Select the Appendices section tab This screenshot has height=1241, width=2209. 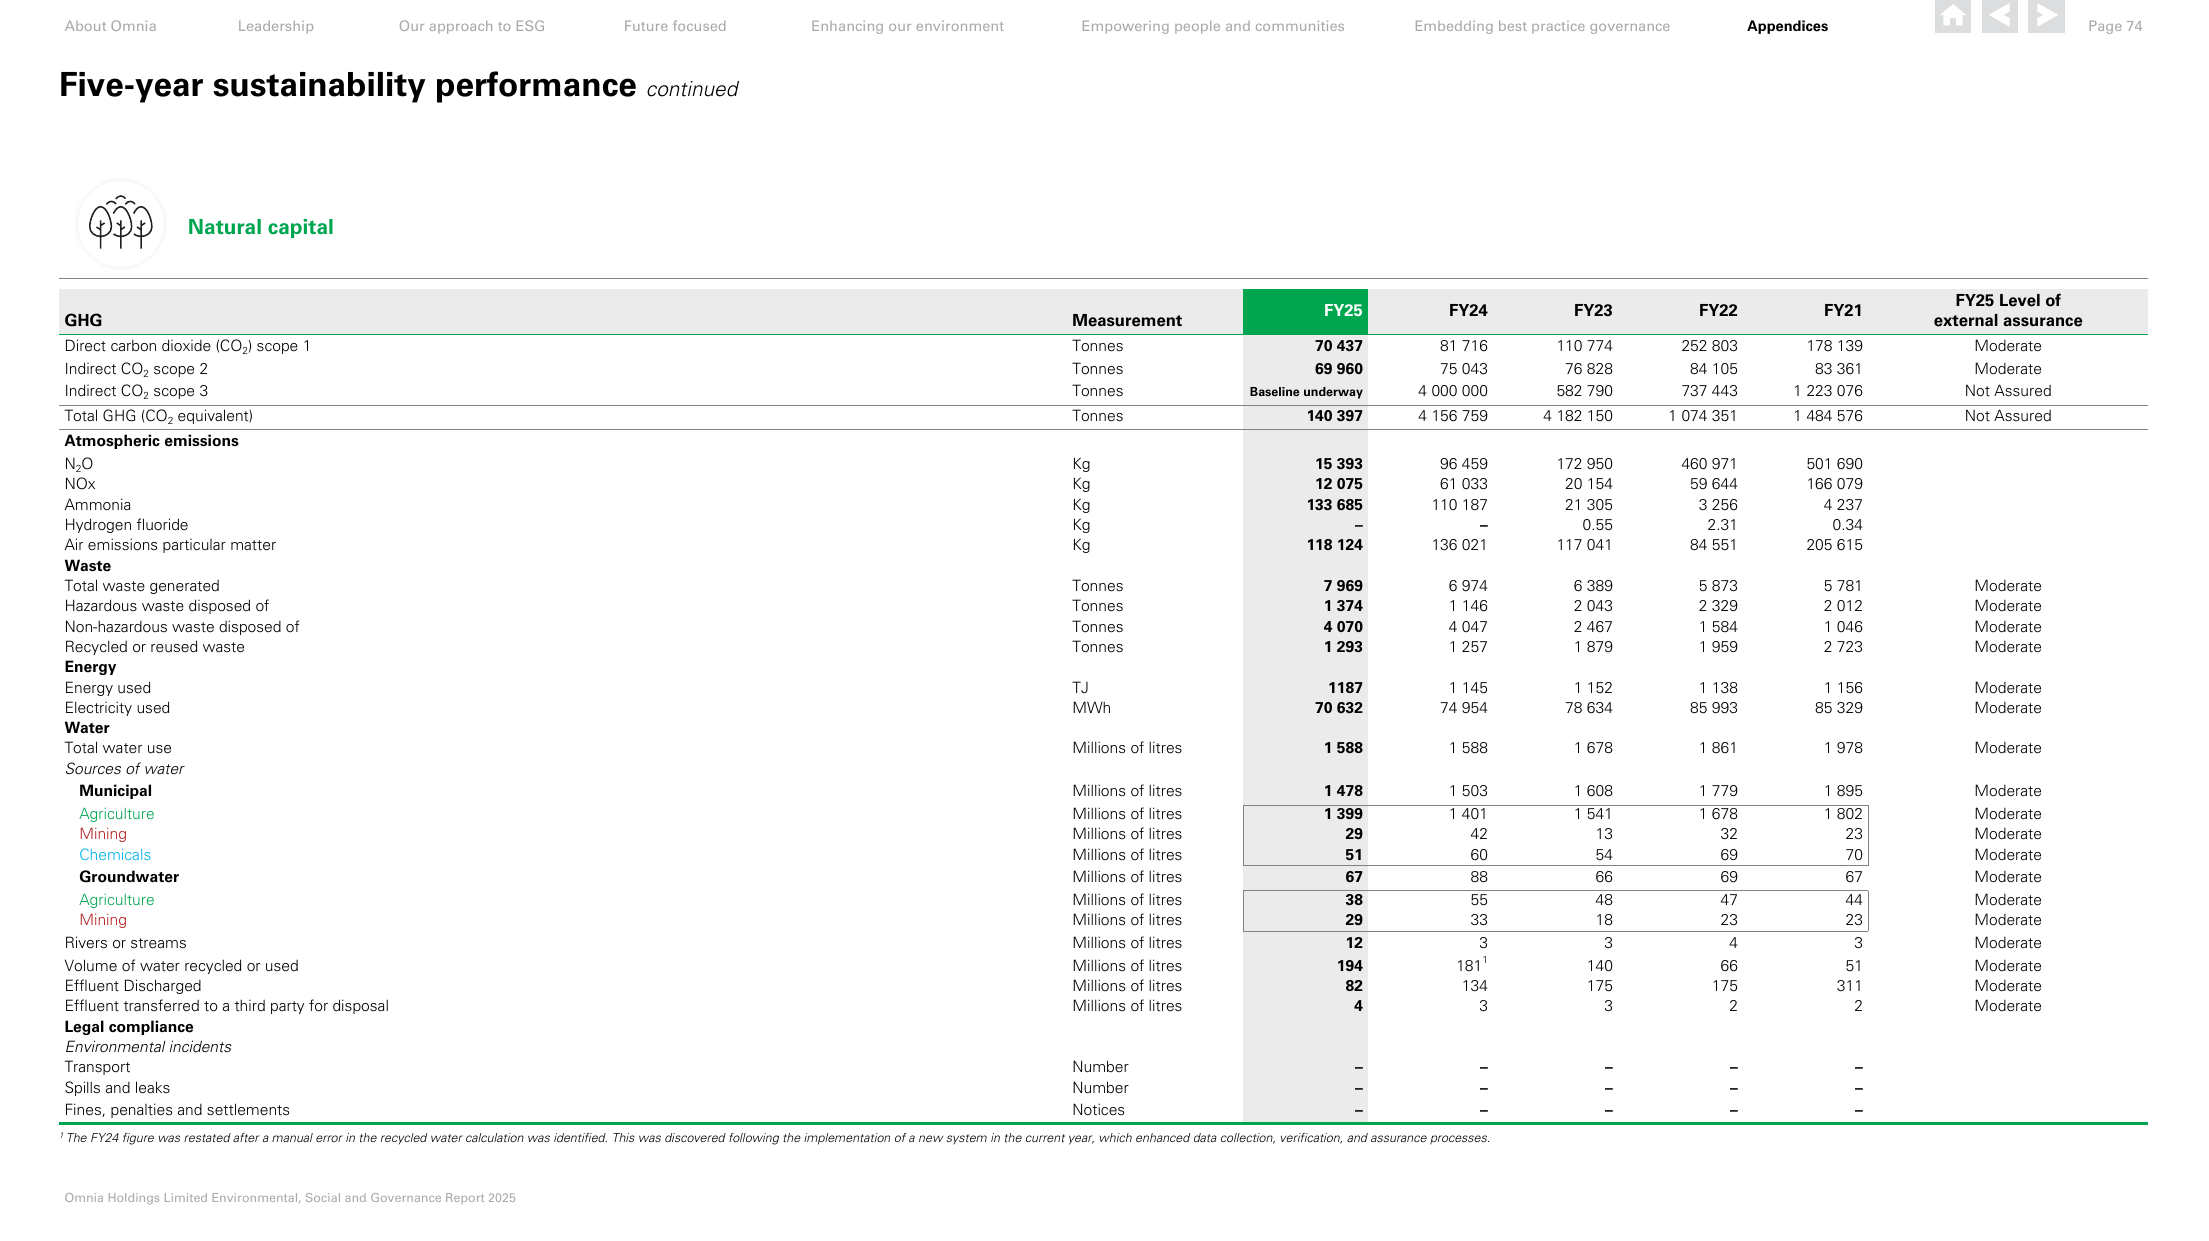click(x=1787, y=26)
